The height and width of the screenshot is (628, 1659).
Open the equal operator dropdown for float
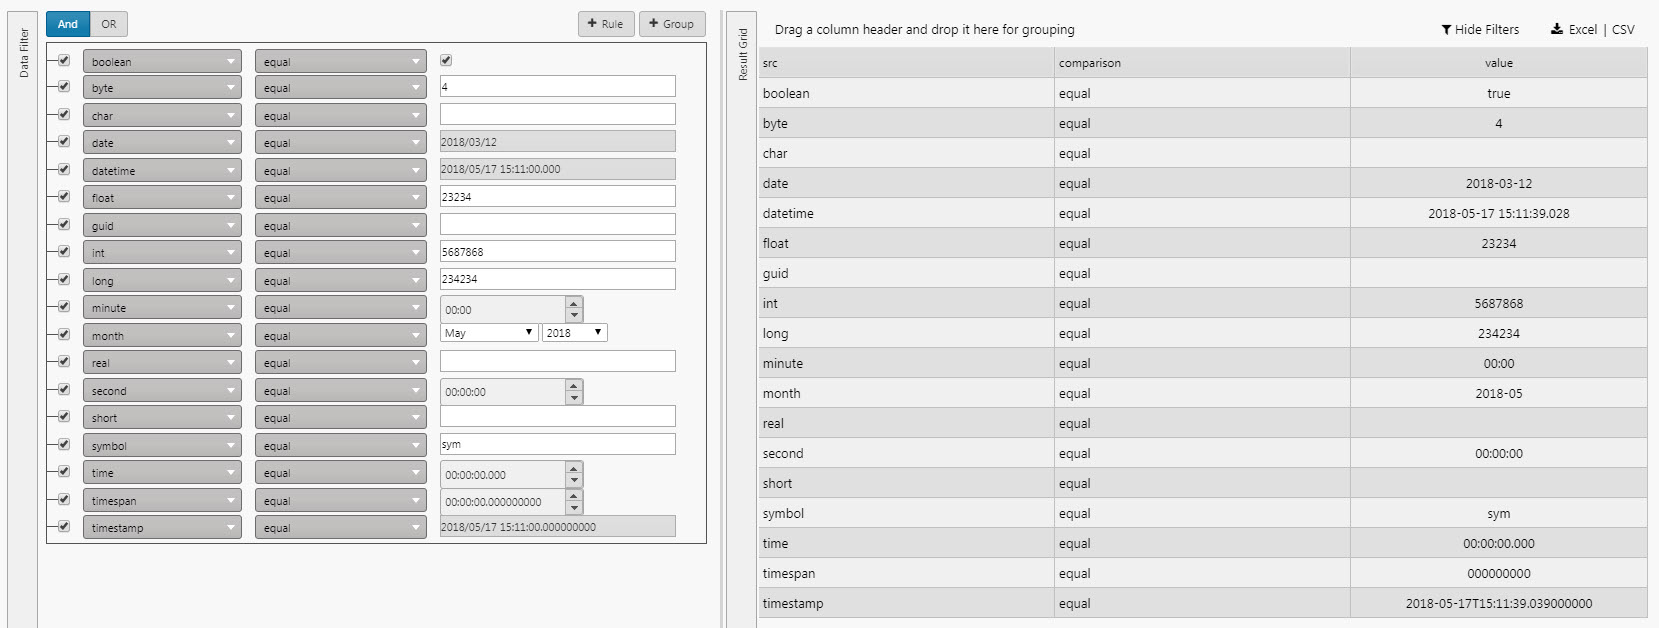tap(340, 198)
